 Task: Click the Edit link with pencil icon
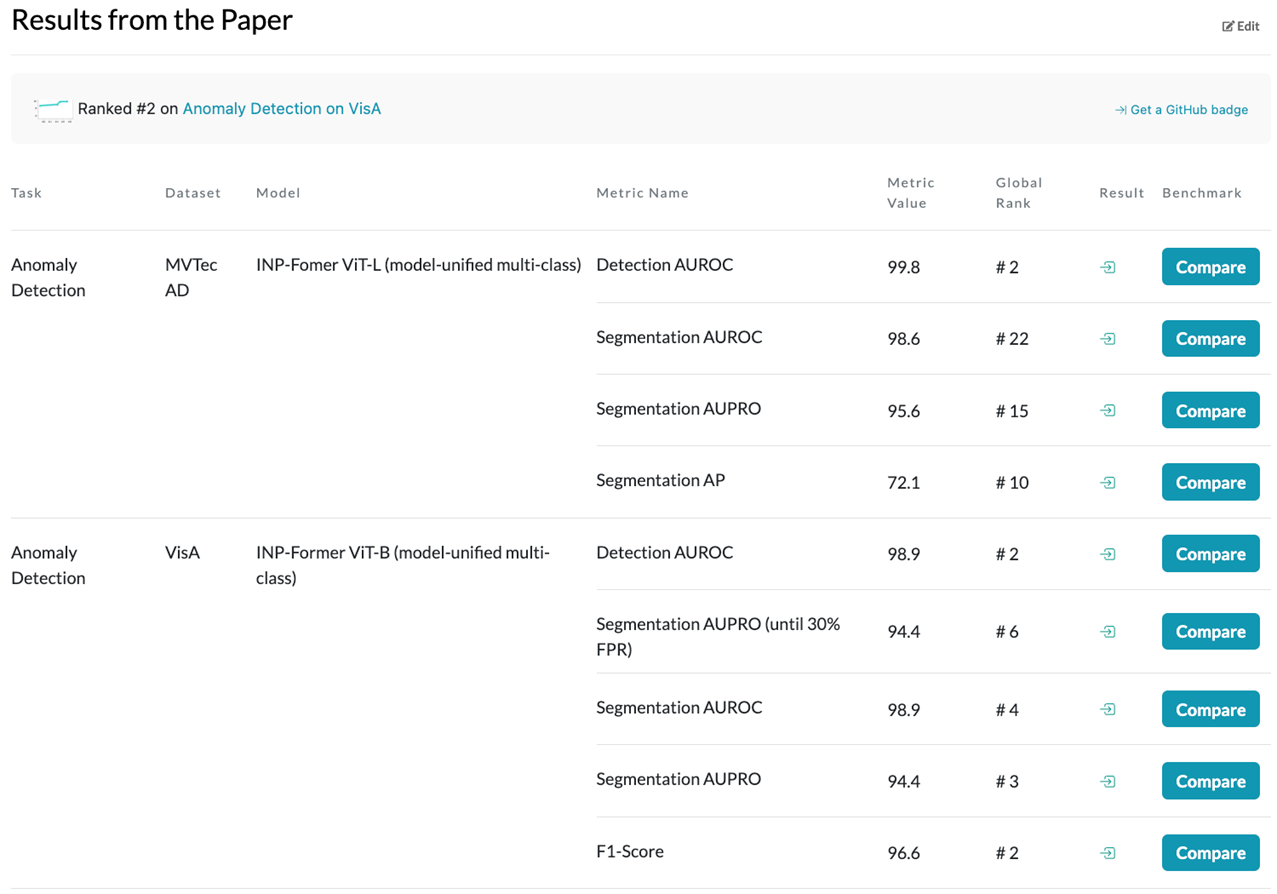point(1241,26)
